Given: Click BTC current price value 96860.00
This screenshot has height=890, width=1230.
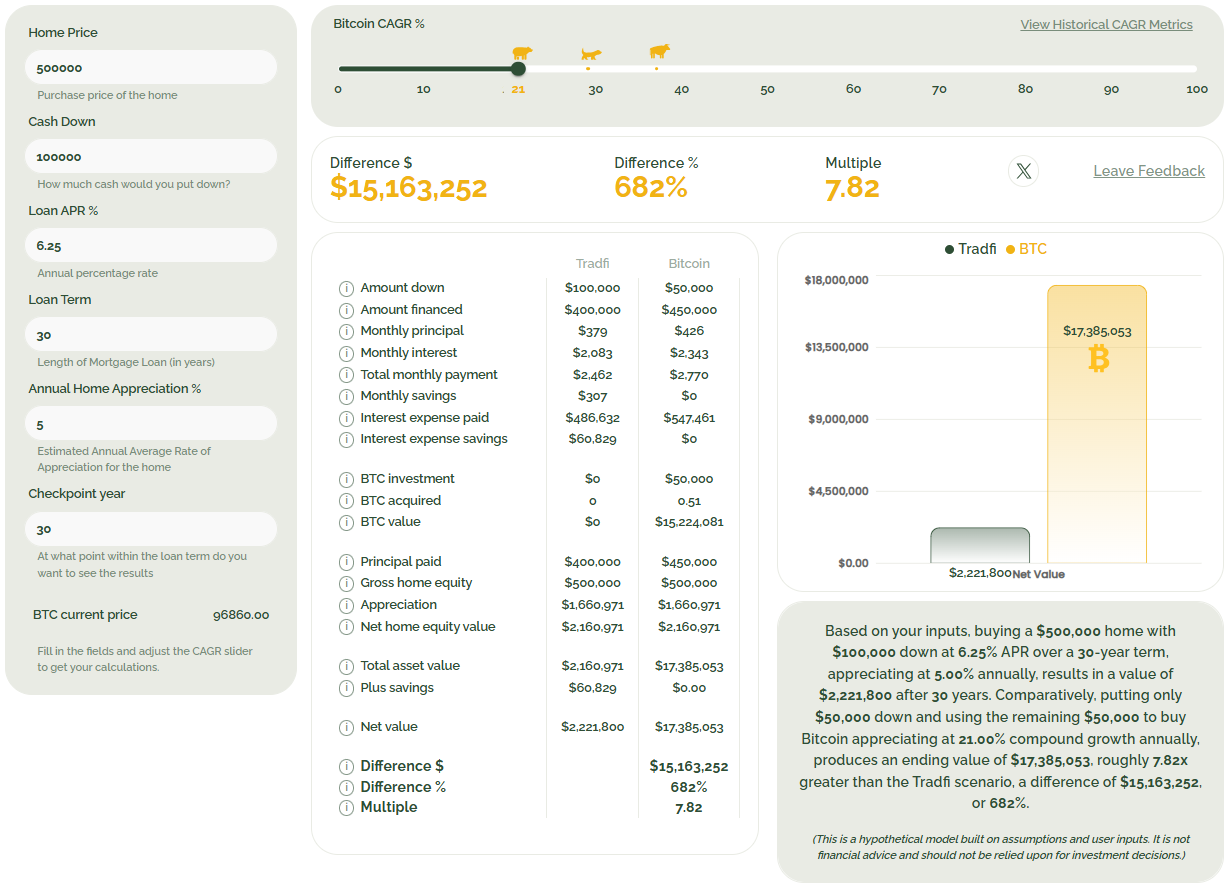Looking at the screenshot, I should pyautogui.click(x=241, y=615).
